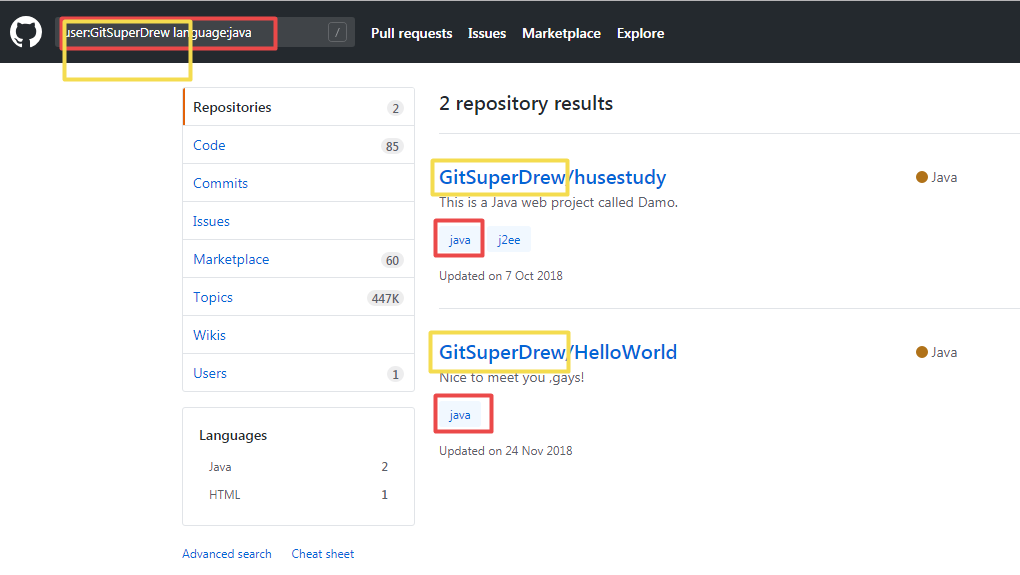Image resolution: width=1020 pixels, height=575 pixels.
Task: Open Pull requests in the top navigation
Action: (x=411, y=33)
